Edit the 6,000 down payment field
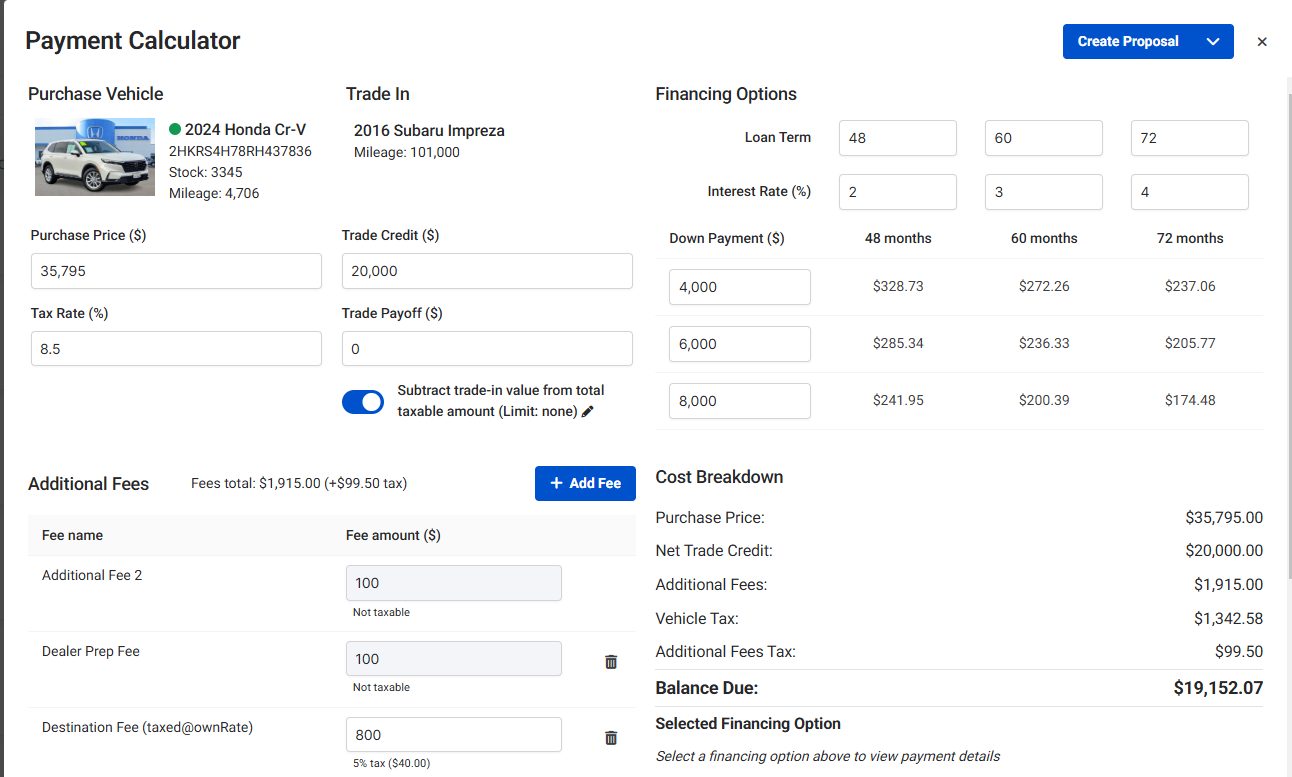 point(739,344)
